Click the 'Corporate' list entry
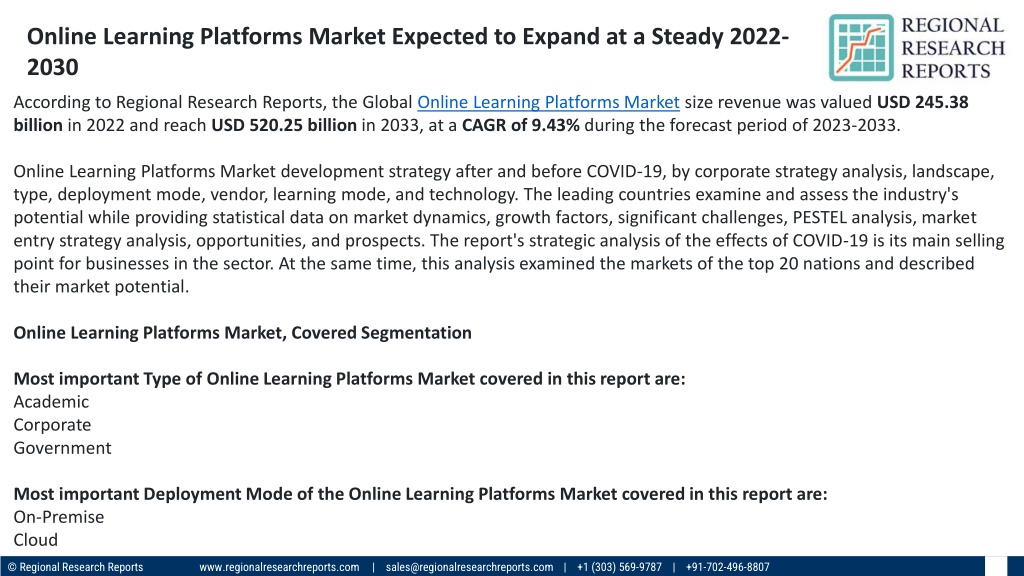The image size is (1024, 576). (52, 425)
